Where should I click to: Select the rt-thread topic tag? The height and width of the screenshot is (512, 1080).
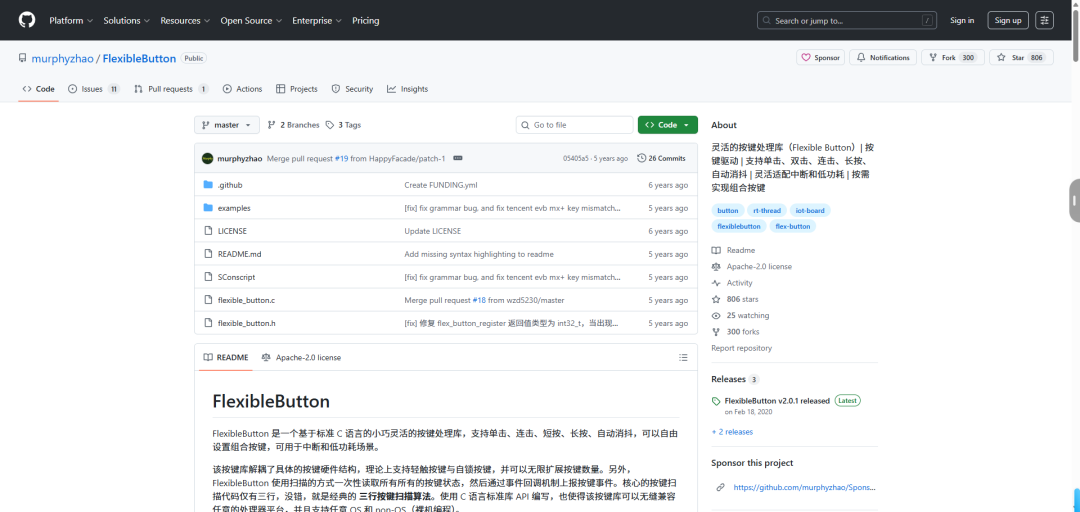point(767,211)
